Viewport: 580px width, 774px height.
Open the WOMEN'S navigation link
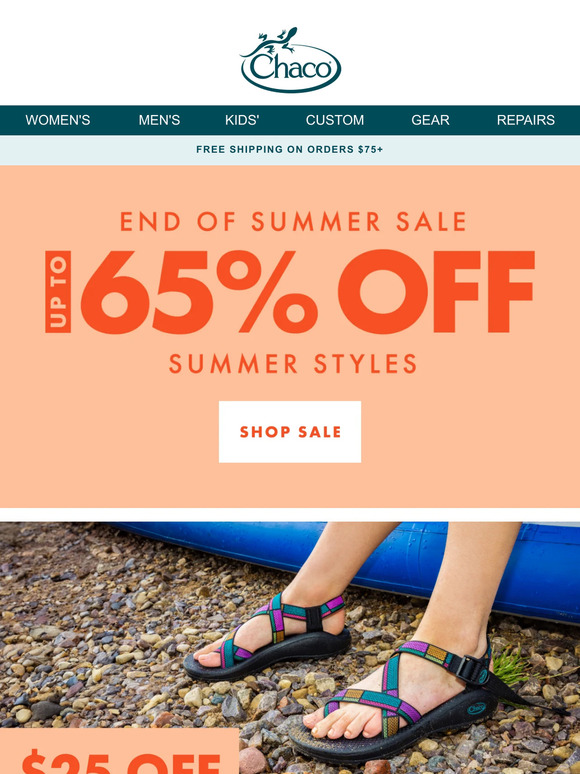(x=58, y=120)
